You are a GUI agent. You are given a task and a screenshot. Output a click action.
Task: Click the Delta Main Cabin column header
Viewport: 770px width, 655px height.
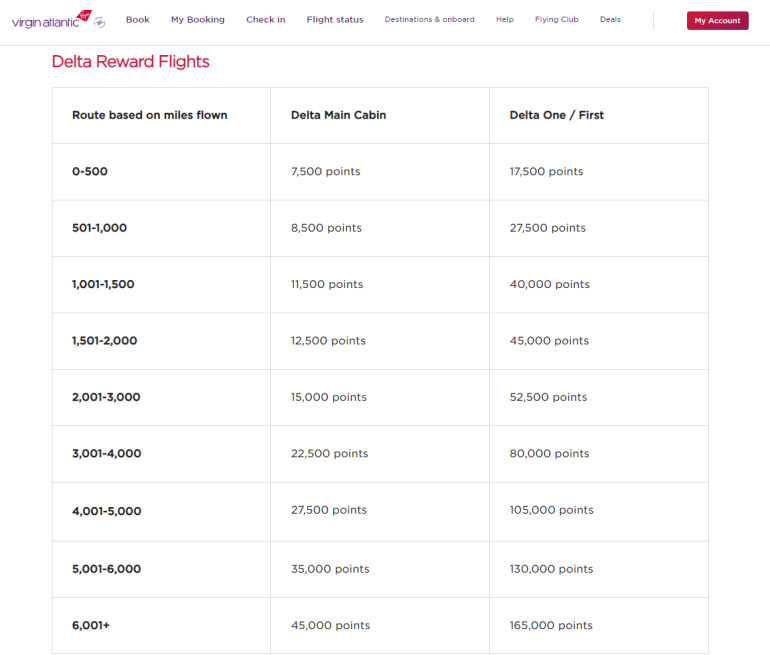(338, 115)
